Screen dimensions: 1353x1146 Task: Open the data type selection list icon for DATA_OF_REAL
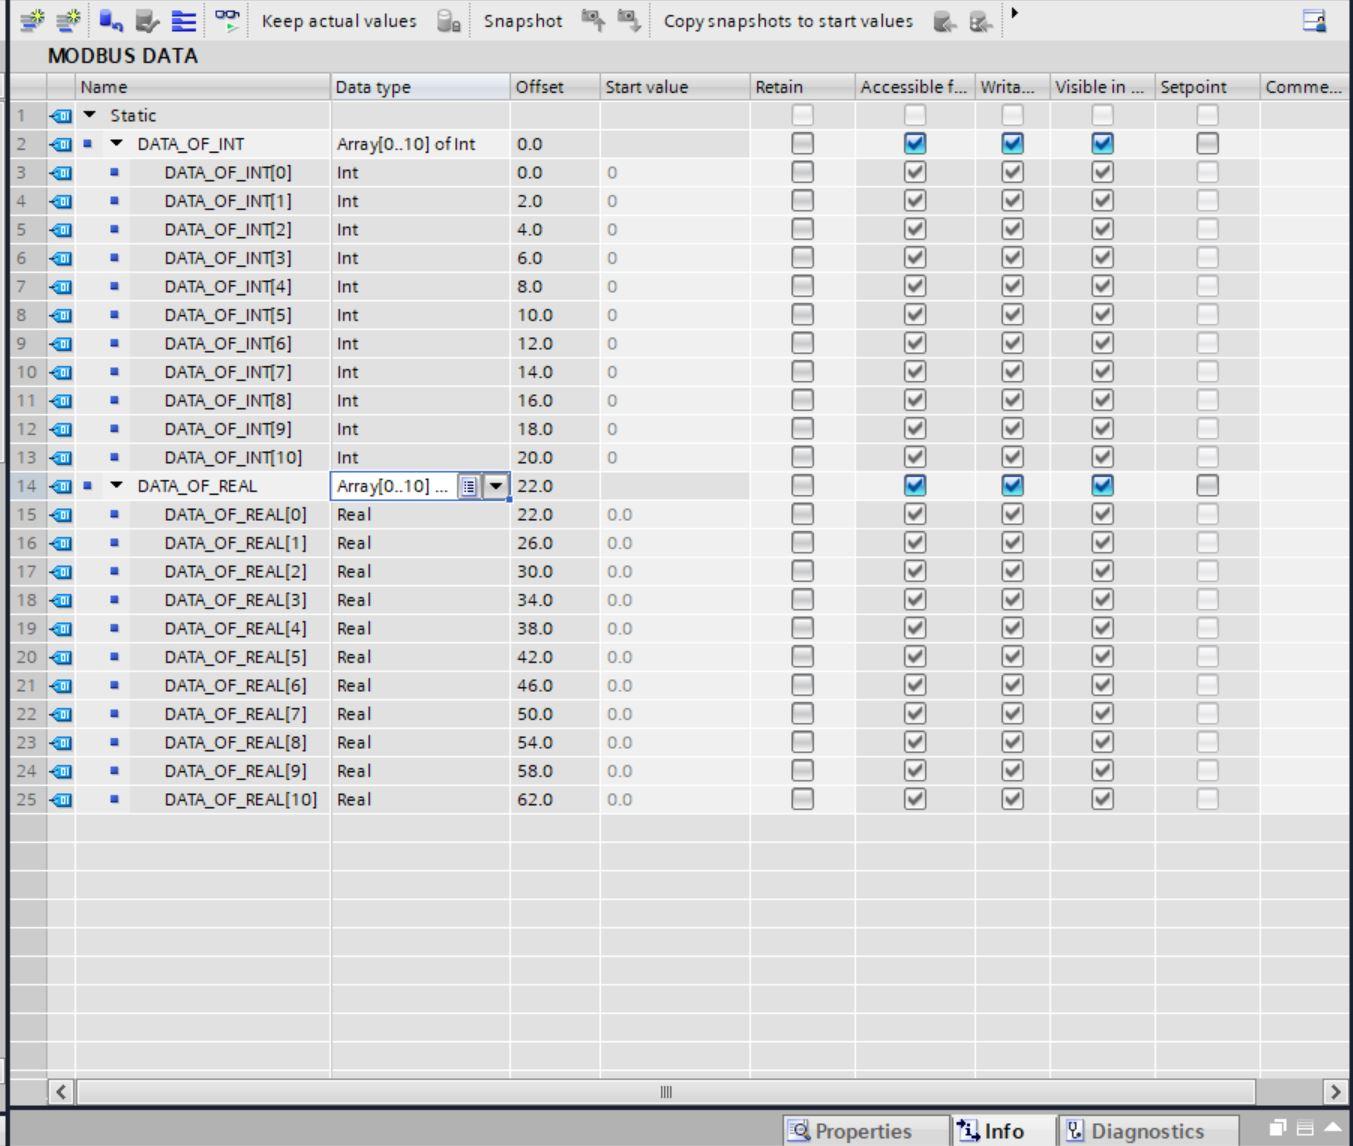coord(468,486)
